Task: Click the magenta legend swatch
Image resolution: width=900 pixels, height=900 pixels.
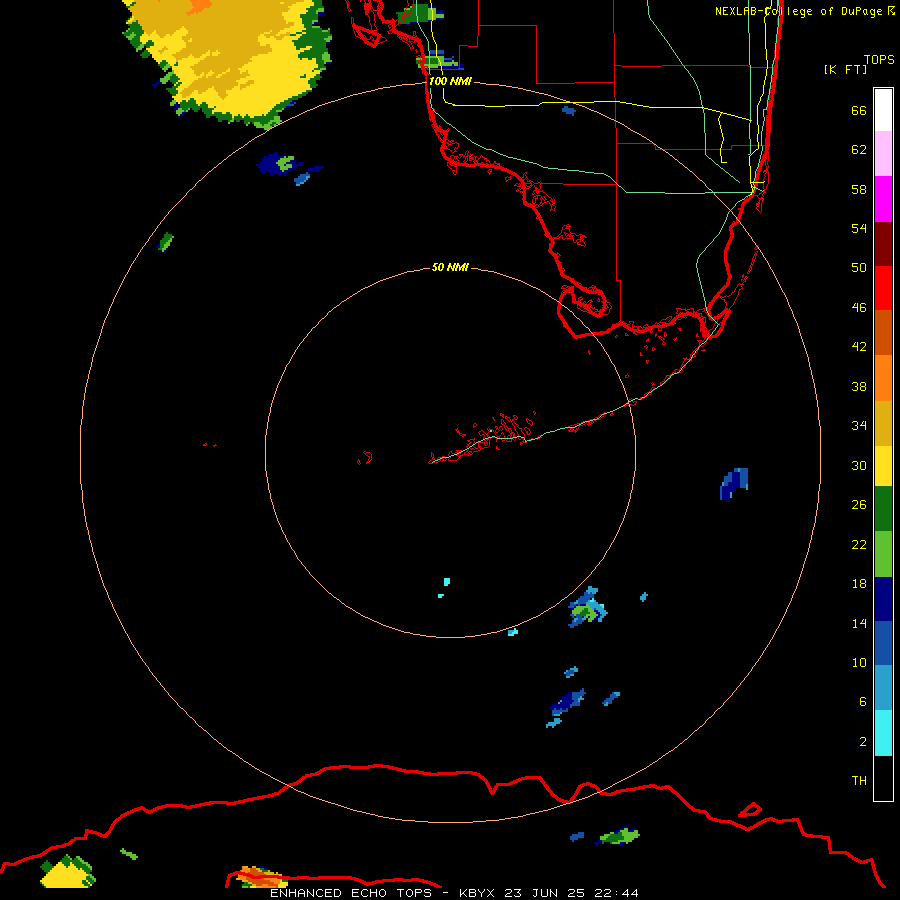Action: (883, 199)
